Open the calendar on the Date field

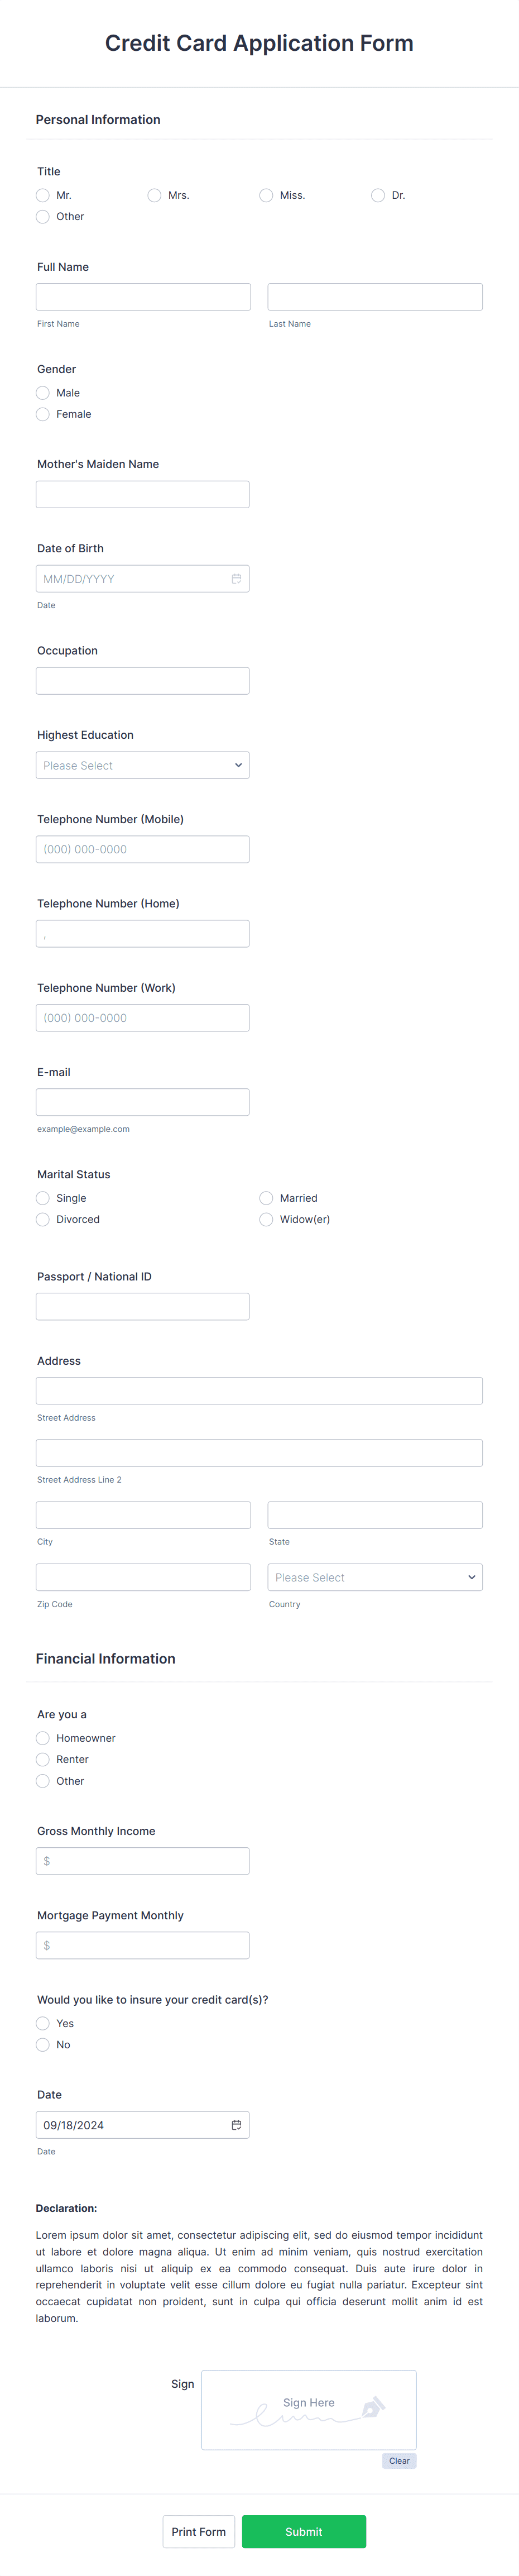(x=237, y=2125)
